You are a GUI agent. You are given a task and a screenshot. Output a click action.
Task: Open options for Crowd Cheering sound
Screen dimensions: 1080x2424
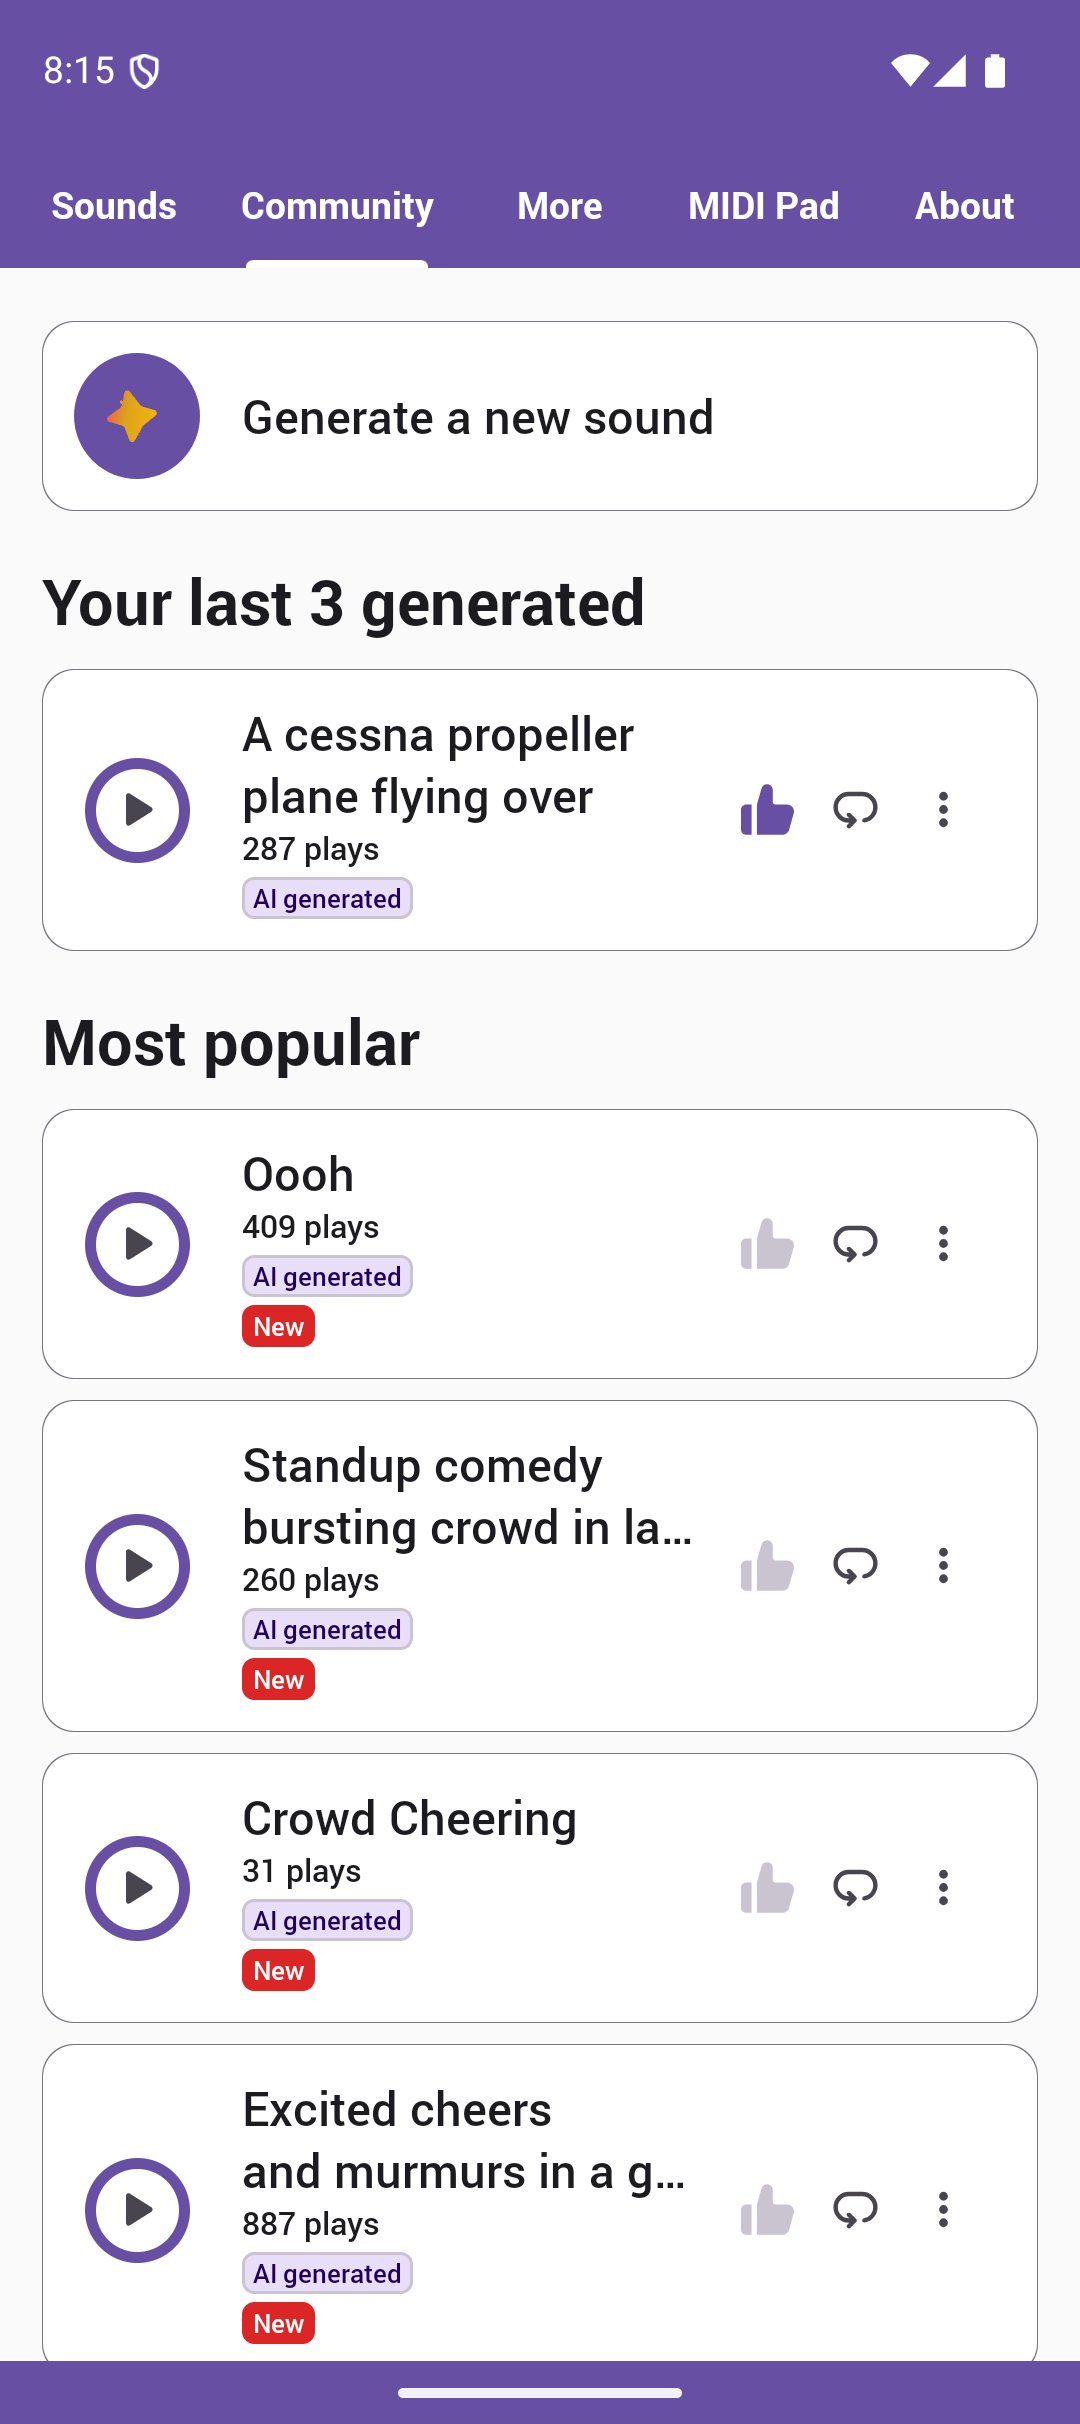943,1887
